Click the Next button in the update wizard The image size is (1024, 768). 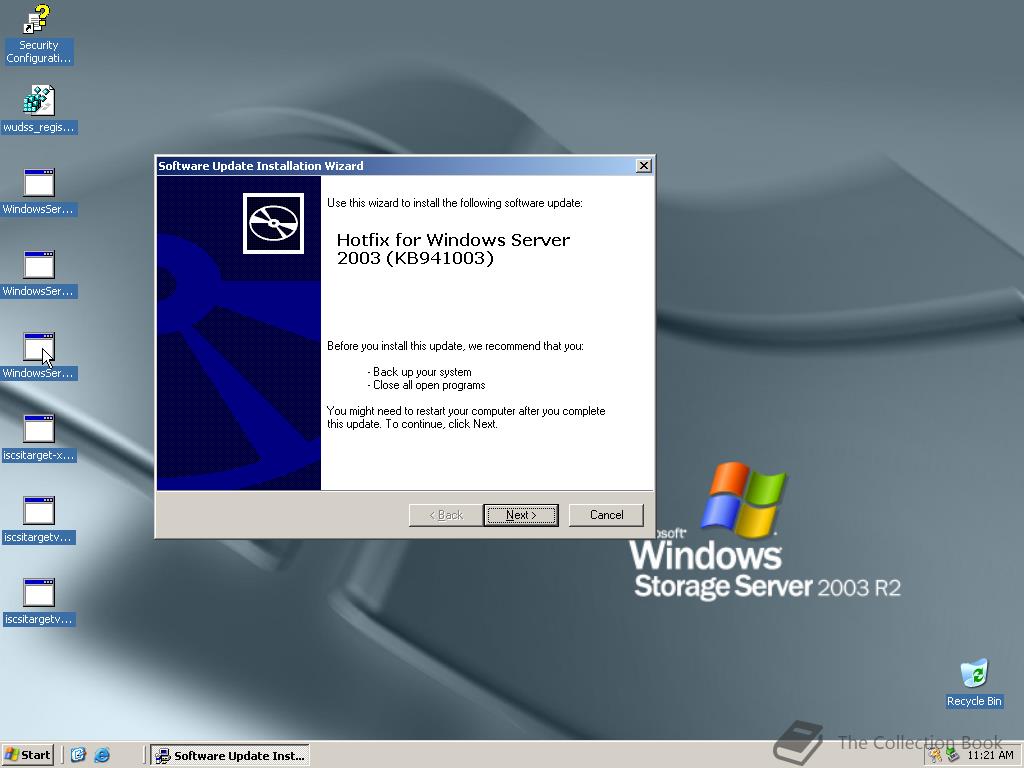520,515
